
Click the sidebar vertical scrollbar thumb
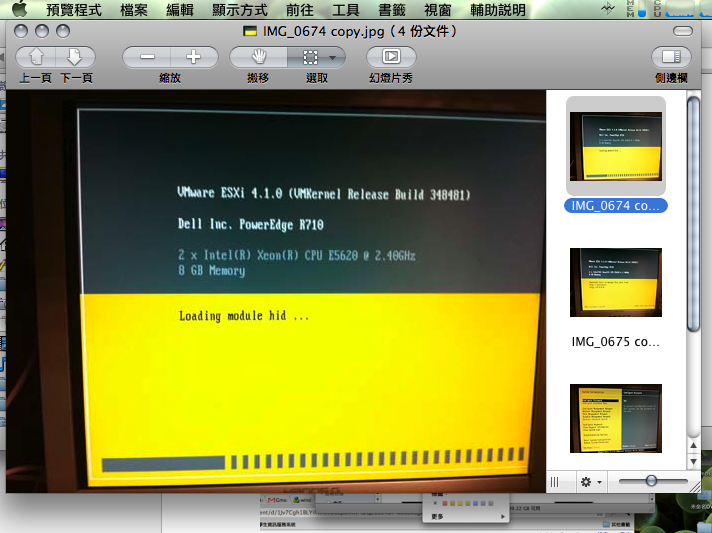693,214
